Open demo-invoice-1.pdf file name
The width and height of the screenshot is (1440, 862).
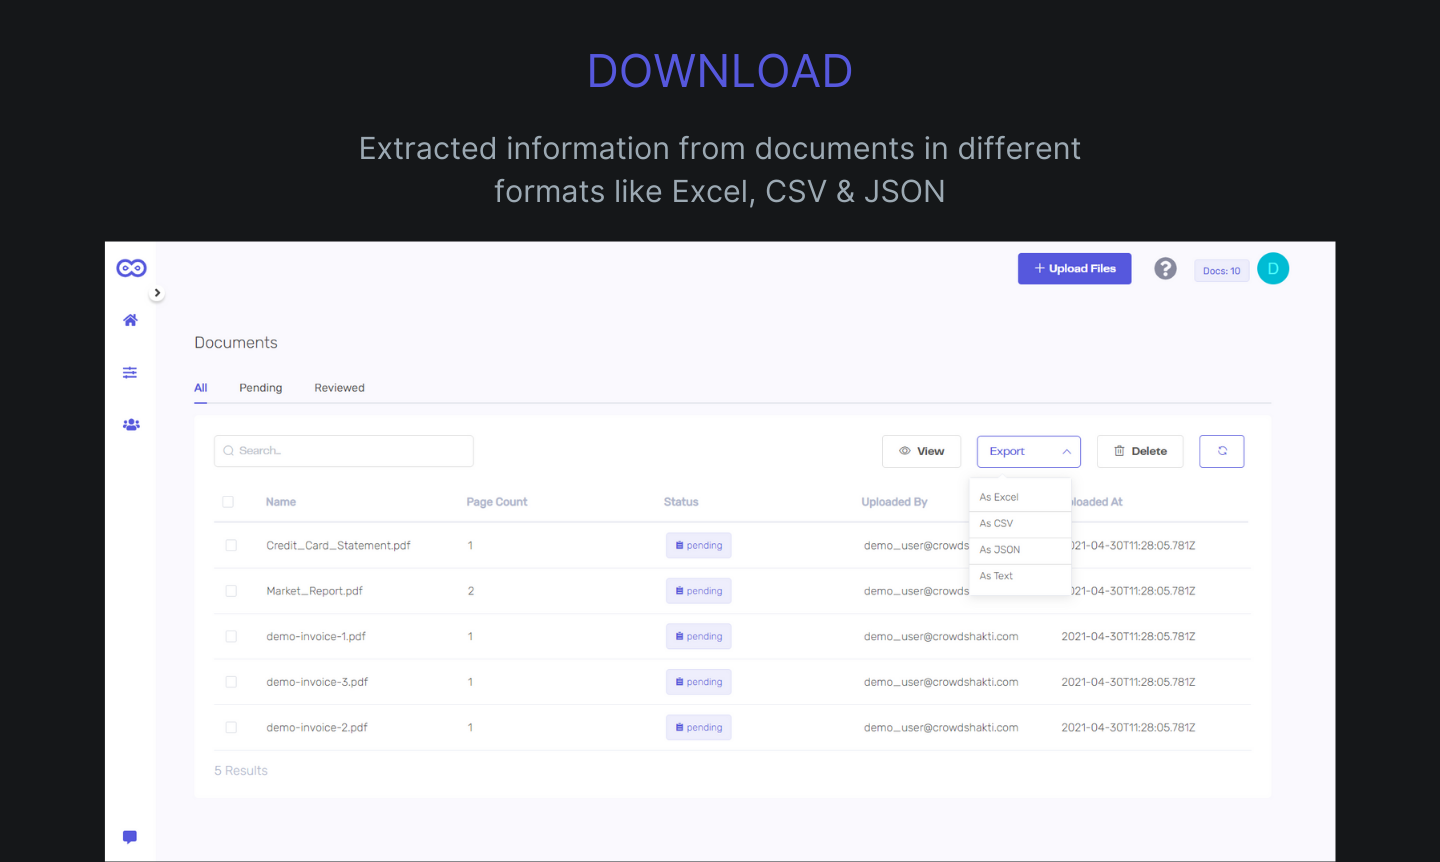click(316, 637)
